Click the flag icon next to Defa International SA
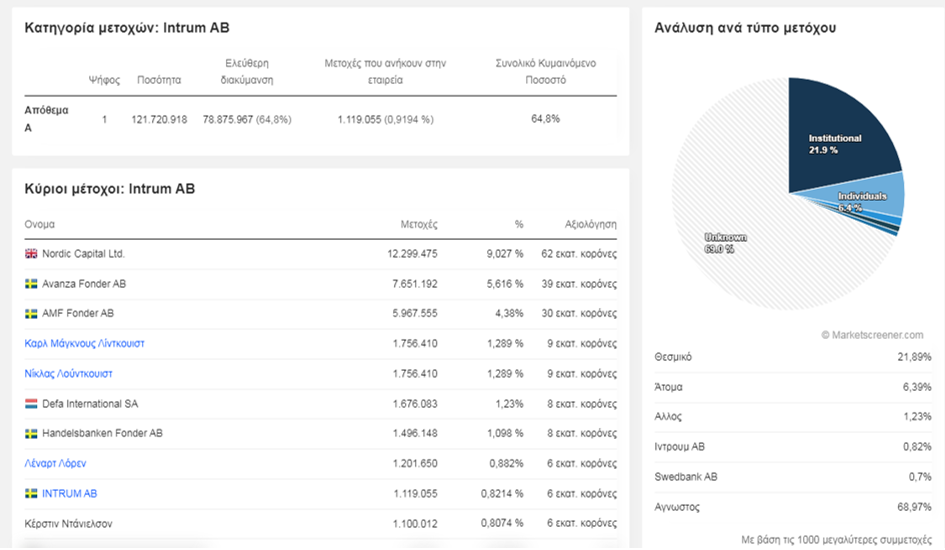 pyautogui.click(x=31, y=404)
